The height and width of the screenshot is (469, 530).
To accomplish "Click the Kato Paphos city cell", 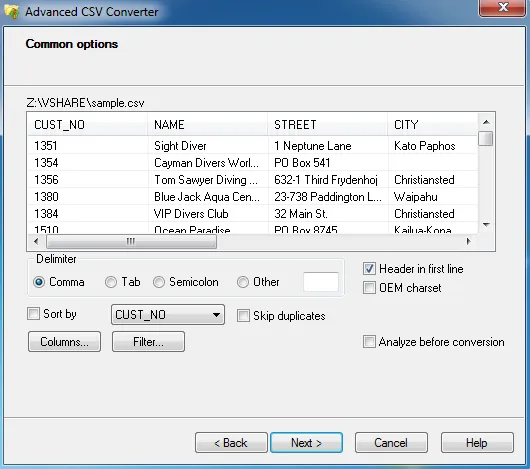I will [x=433, y=146].
